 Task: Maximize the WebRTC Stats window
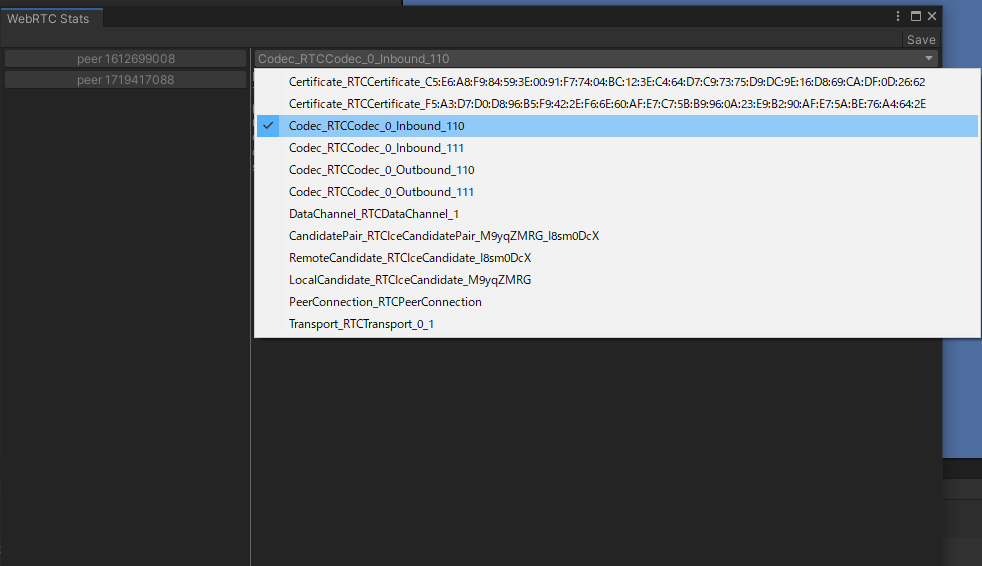[915, 16]
